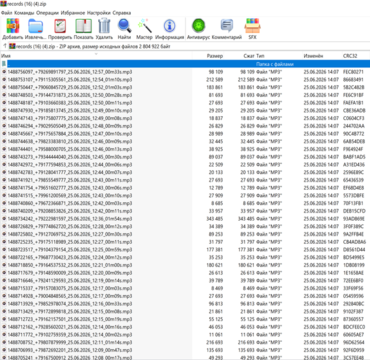Select file 1488741754_+79651602777 mp3
The image size is (370, 360).
point(70,188)
